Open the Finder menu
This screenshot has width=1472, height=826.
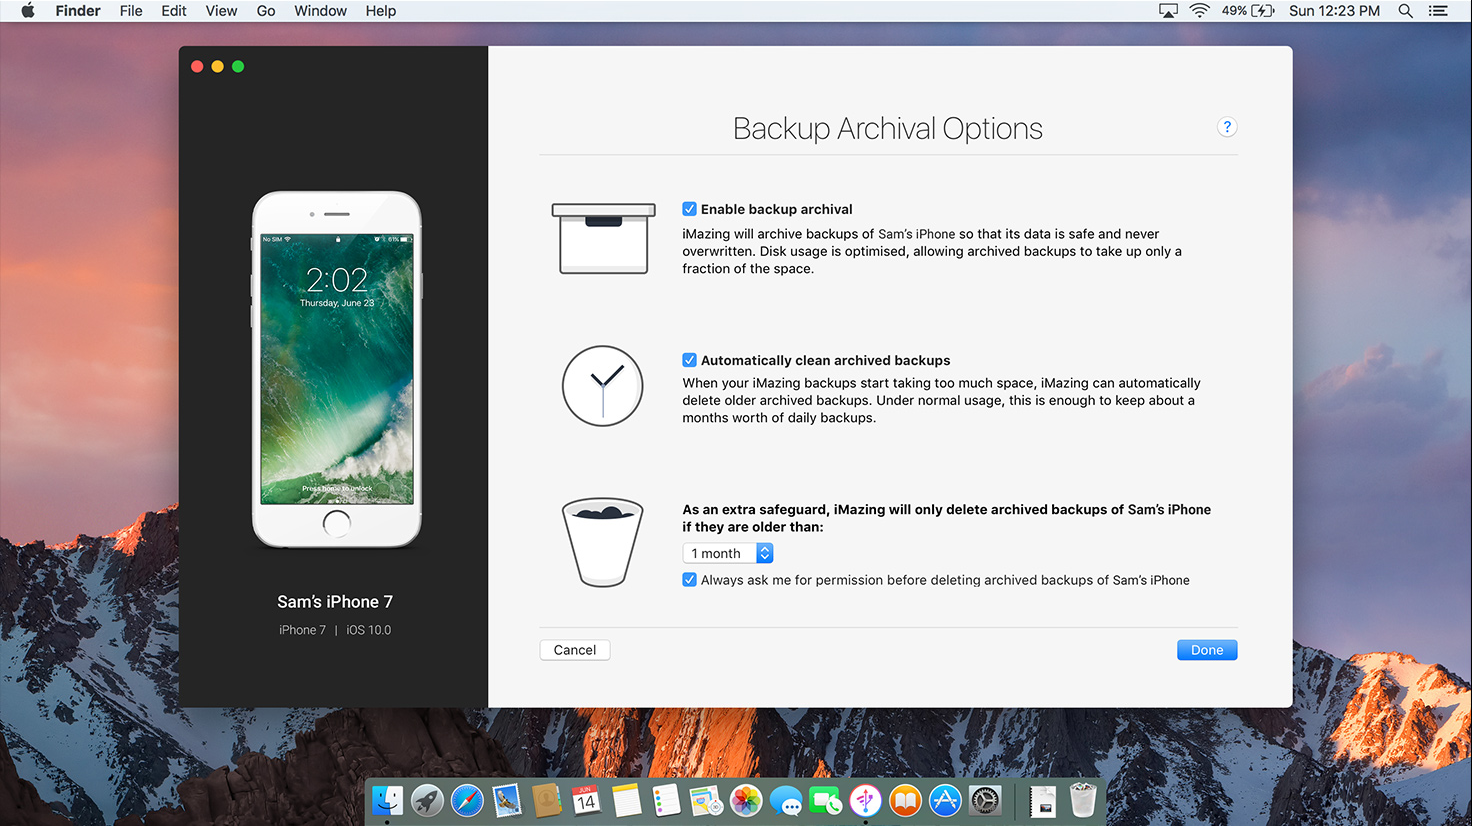tap(78, 11)
